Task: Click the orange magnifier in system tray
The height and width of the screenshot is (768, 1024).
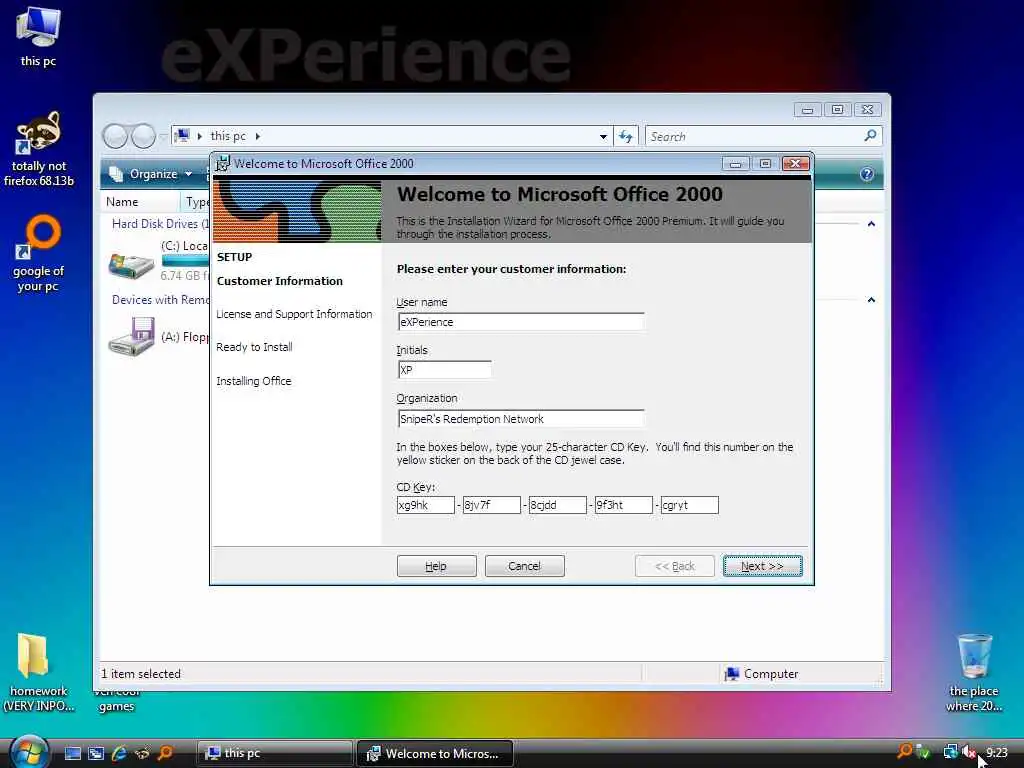Action: click(x=904, y=751)
